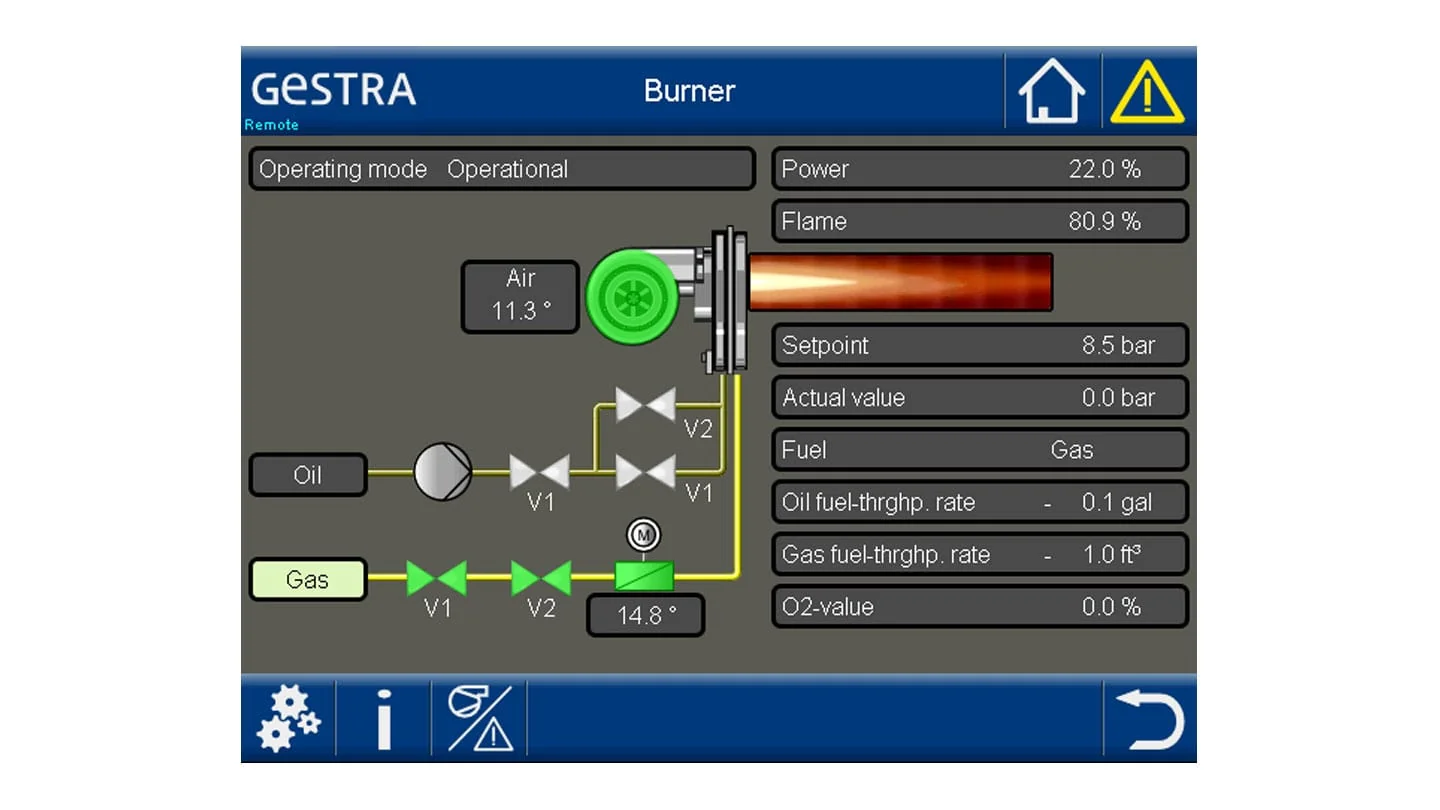Click the burner head flange
1440x810 pixels.
[x=729, y=300]
